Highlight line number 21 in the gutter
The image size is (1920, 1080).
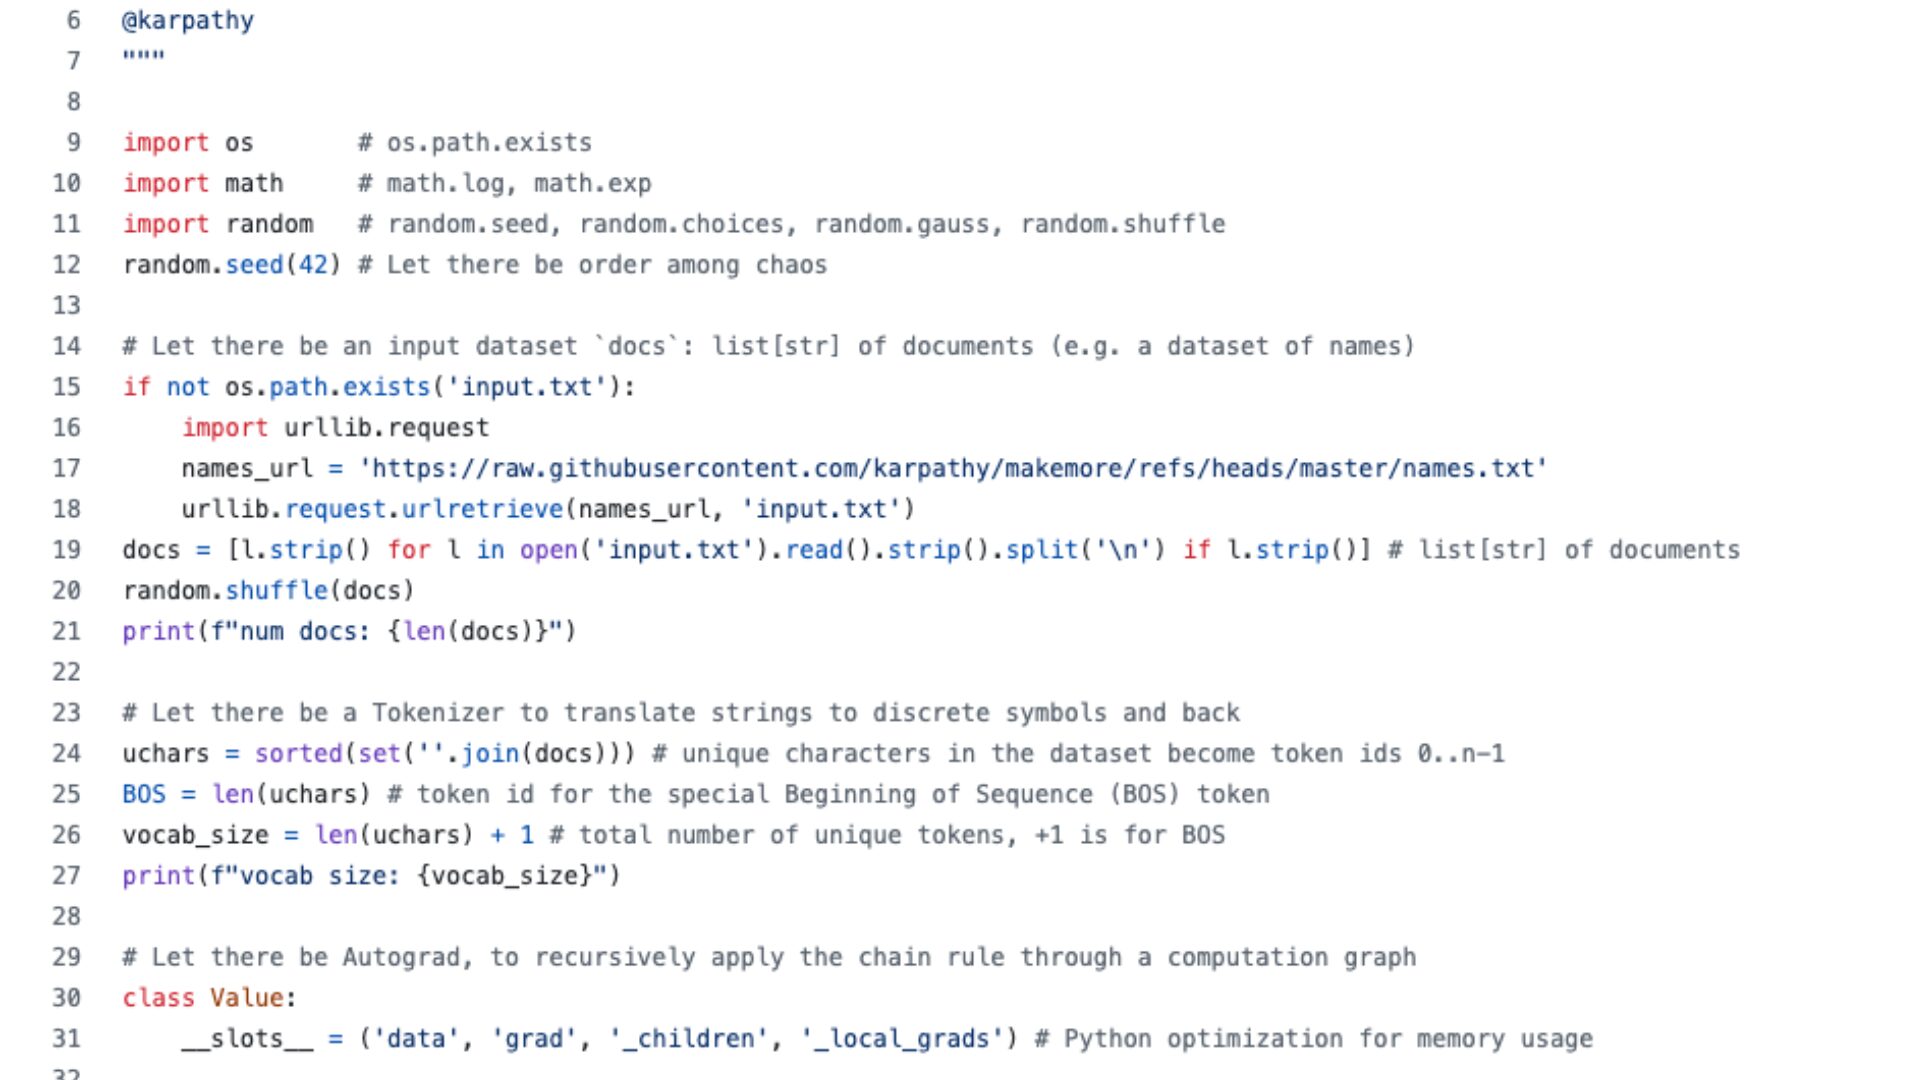pos(66,631)
